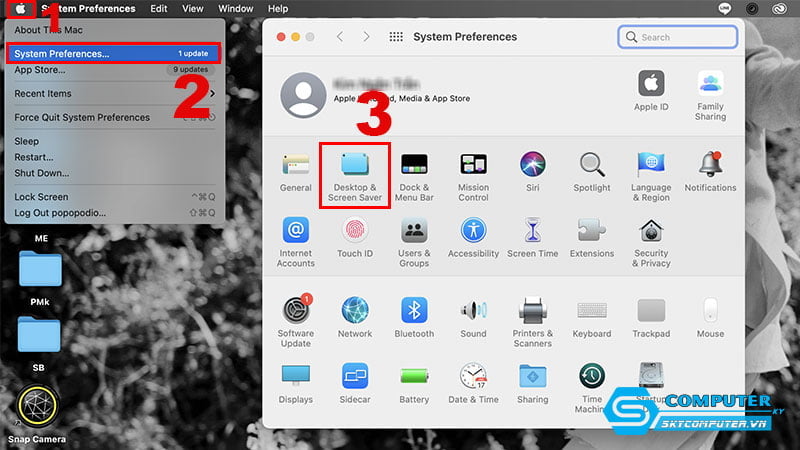Open Family Sharing settings

[710, 95]
